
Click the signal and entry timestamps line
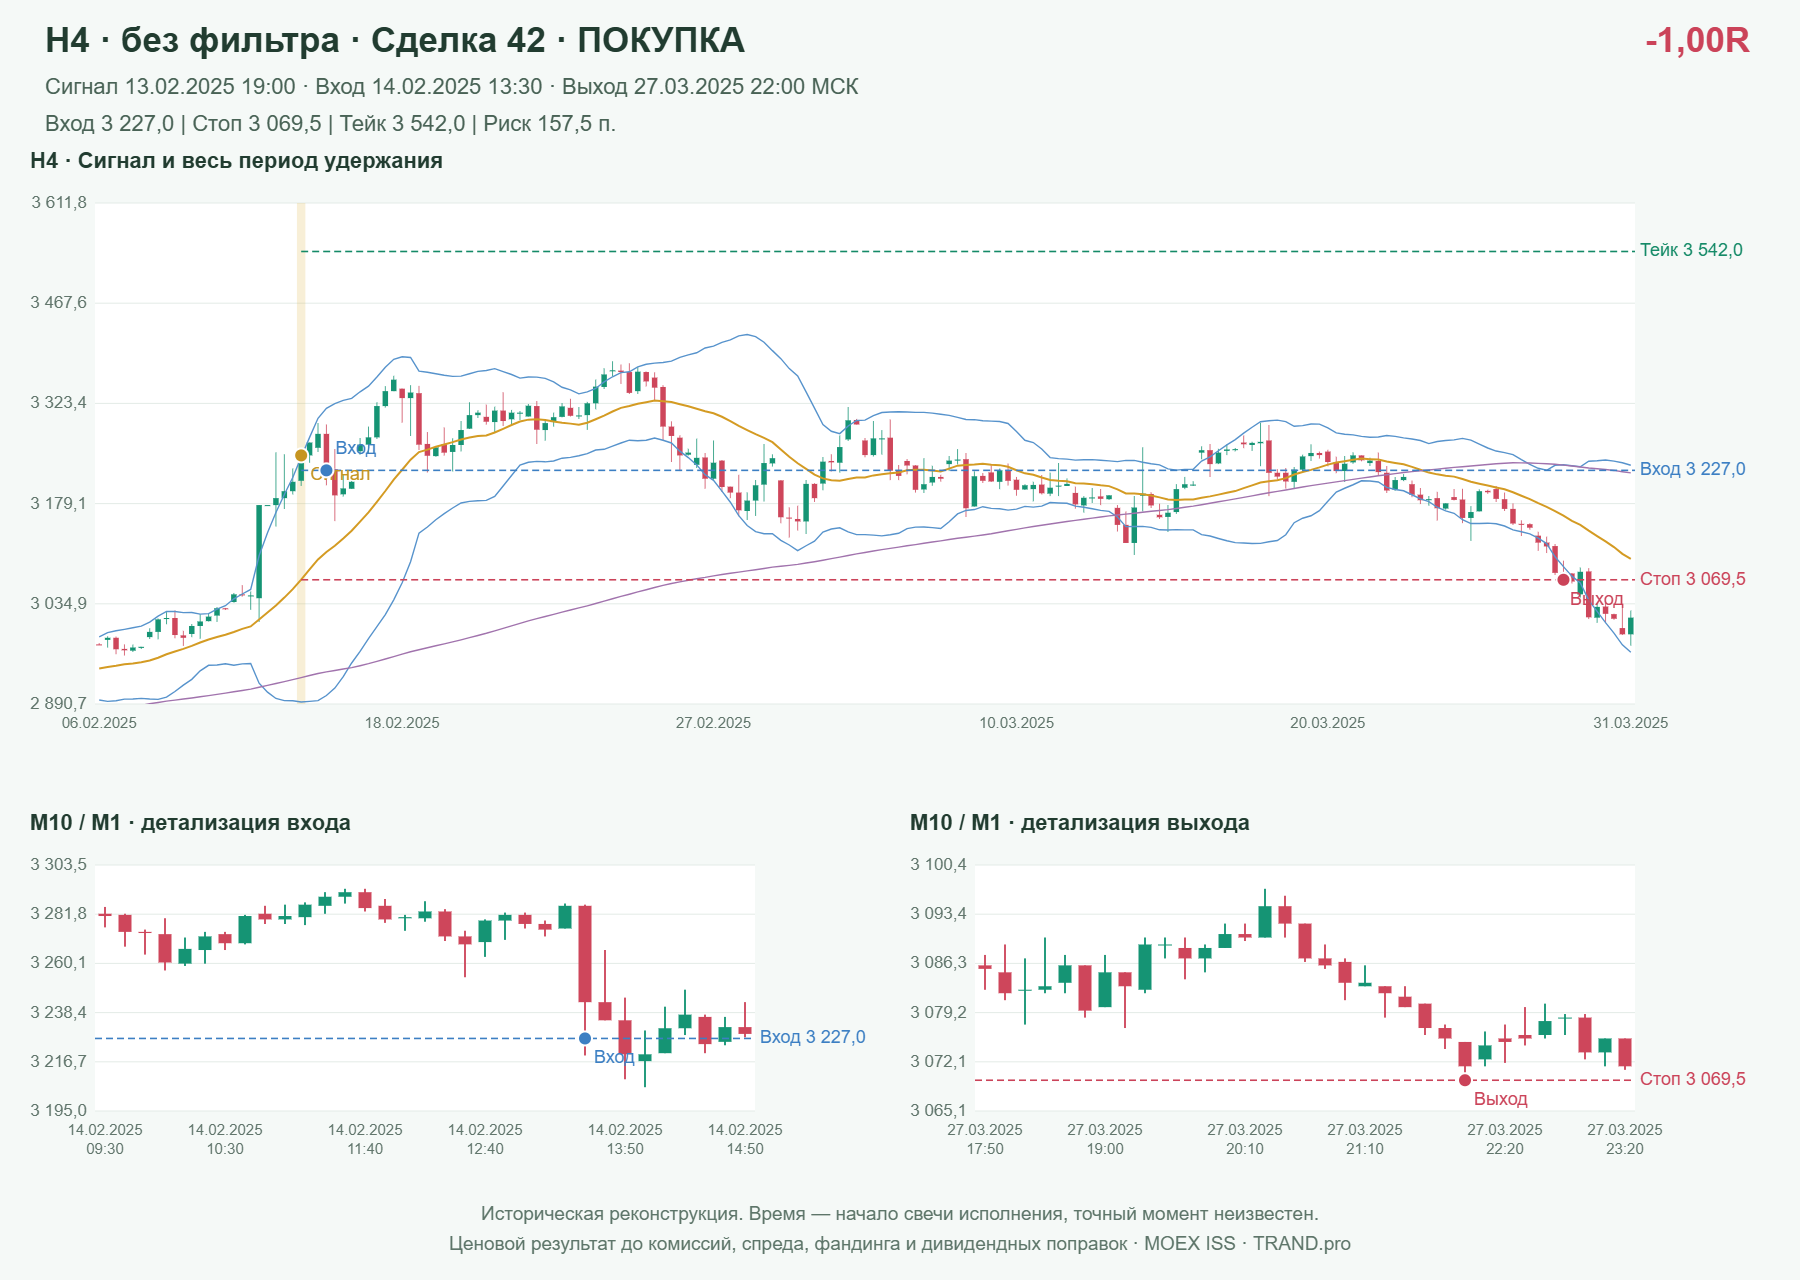(452, 87)
